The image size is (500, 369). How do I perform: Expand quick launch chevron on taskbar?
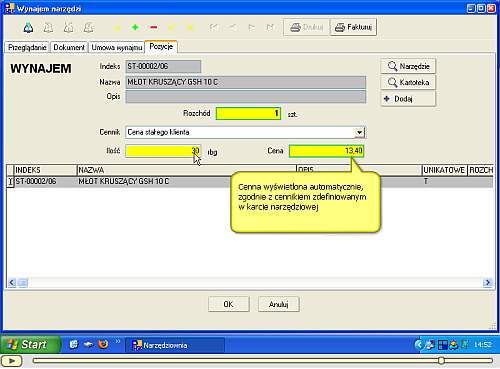coord(118,341)
